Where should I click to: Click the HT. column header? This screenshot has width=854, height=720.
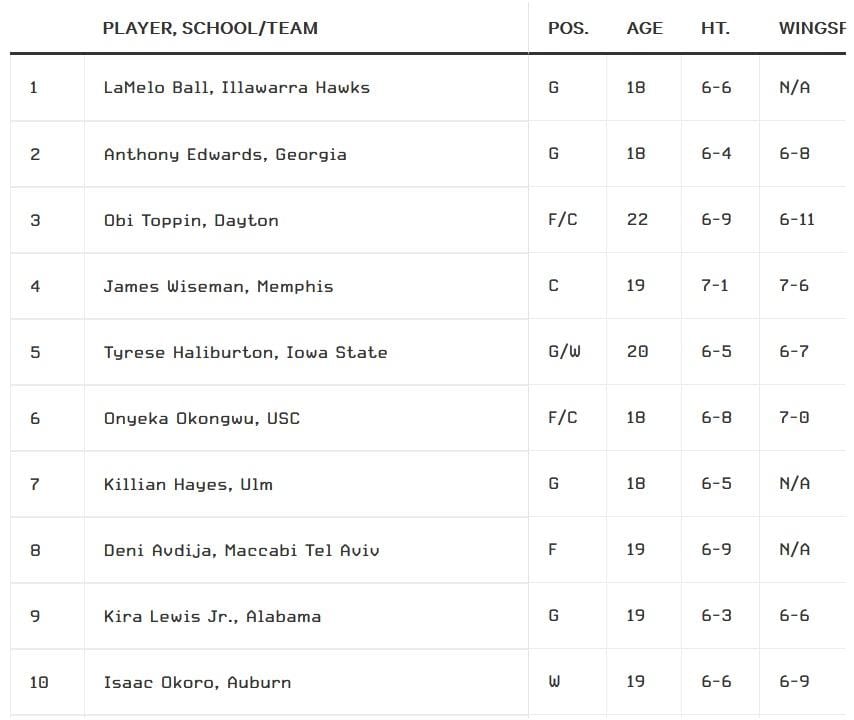(715, 28)
